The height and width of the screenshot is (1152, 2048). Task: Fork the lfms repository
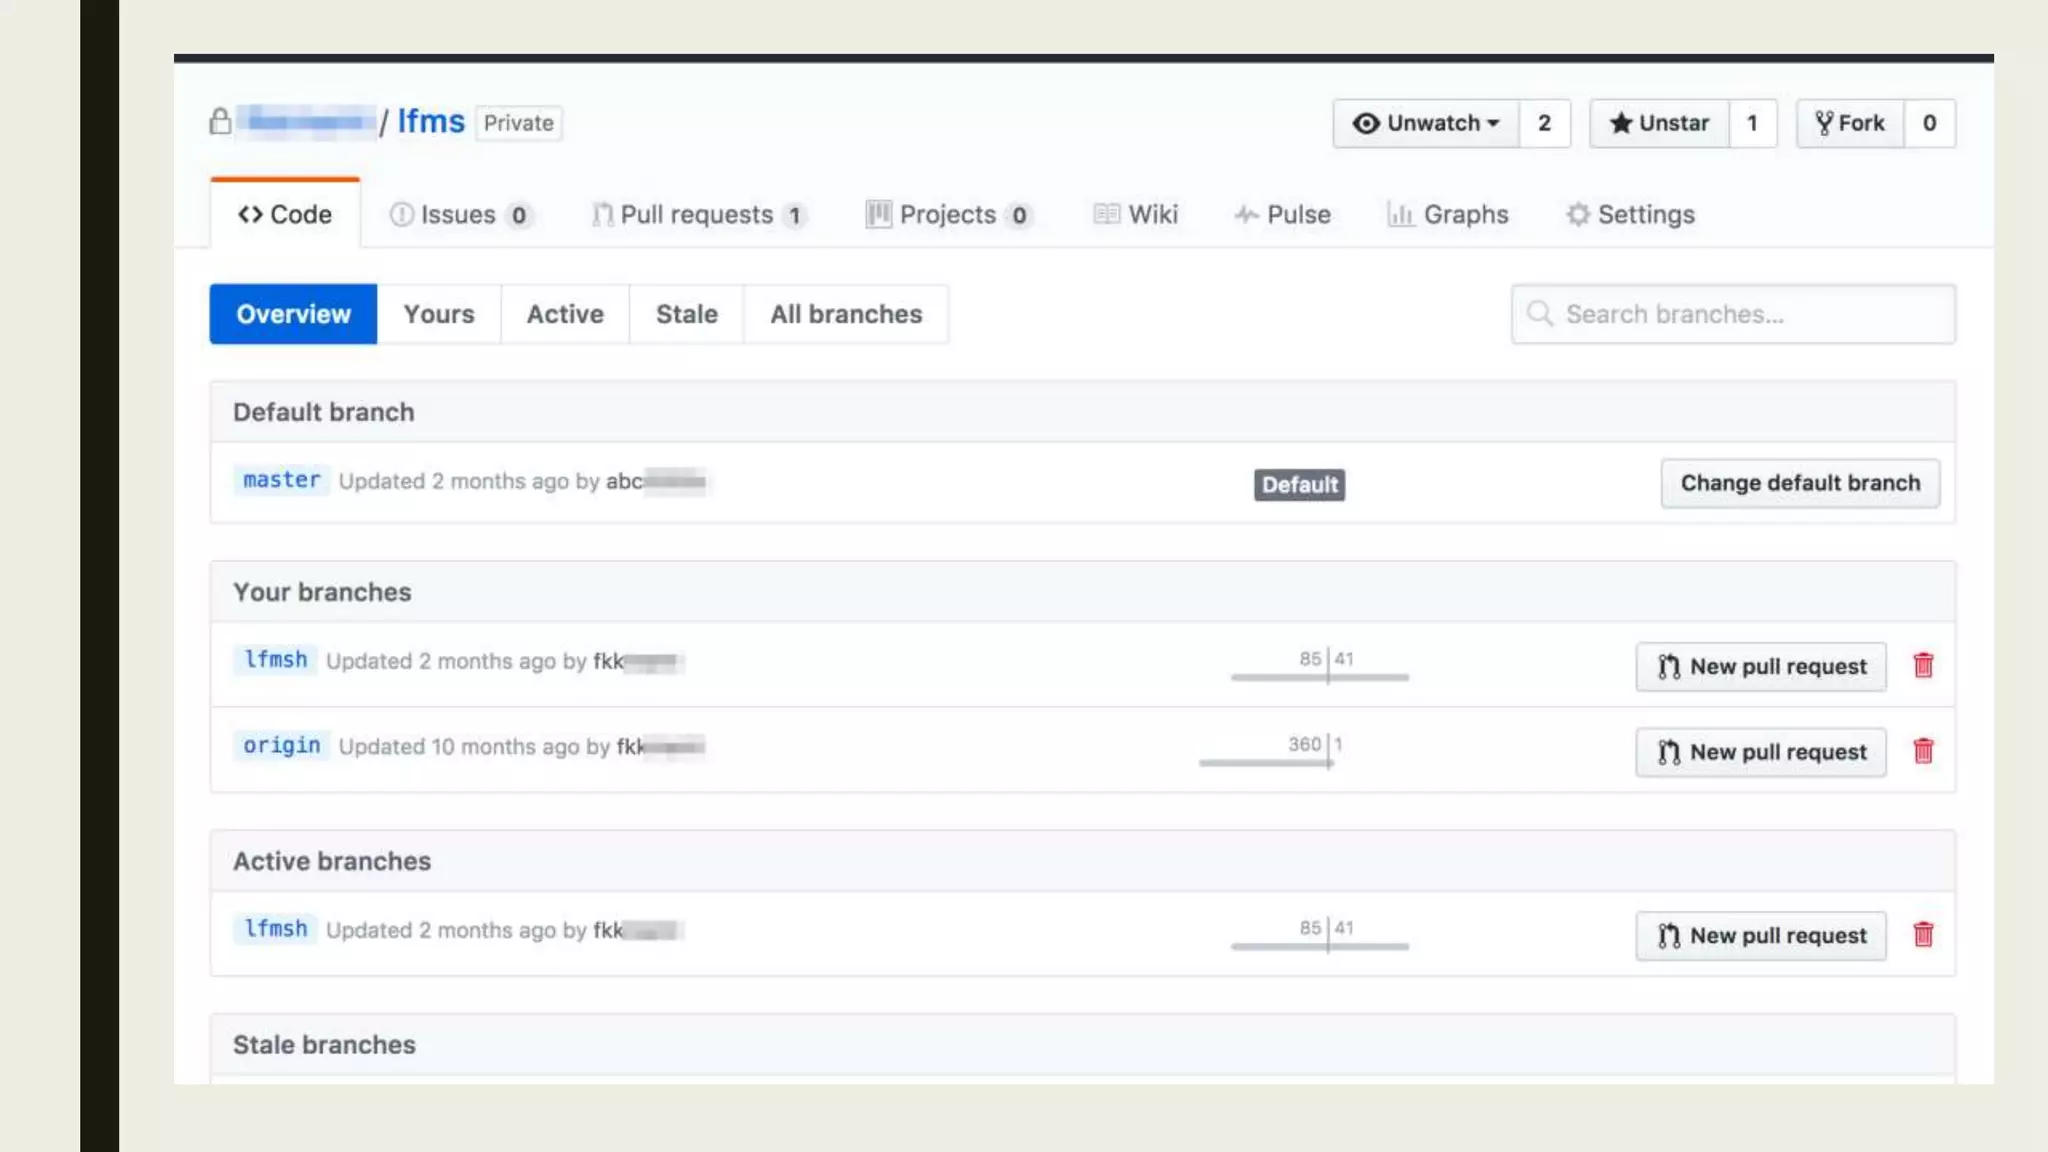(1850, 123)
